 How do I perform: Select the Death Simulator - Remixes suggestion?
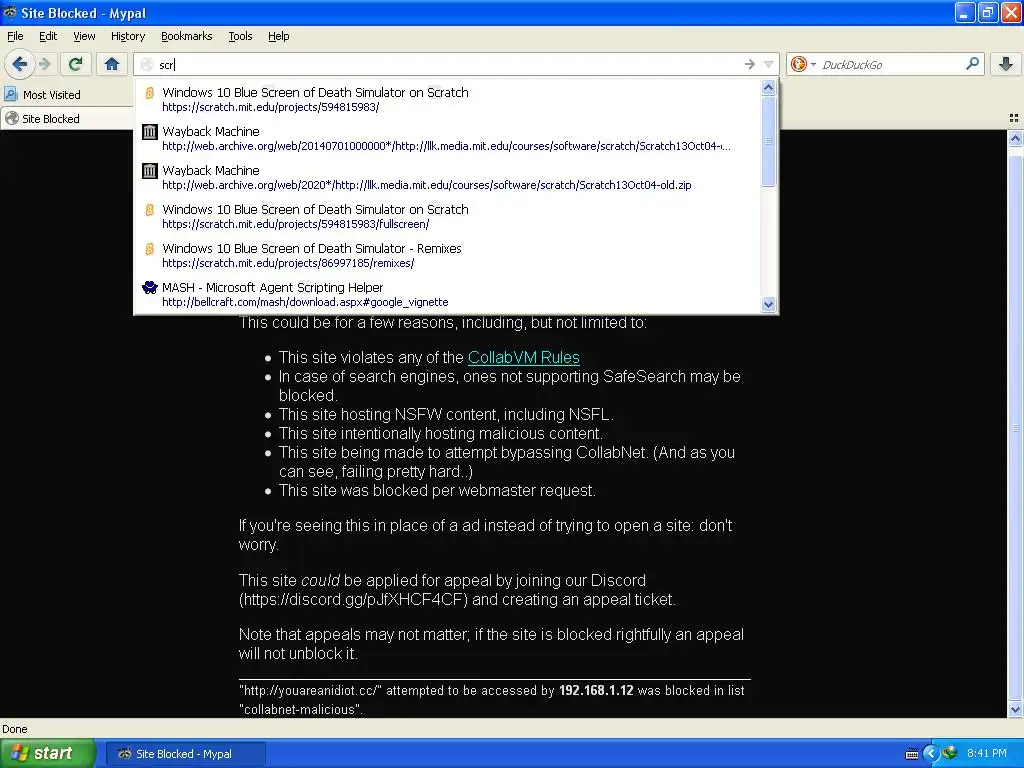pos(448,256)
